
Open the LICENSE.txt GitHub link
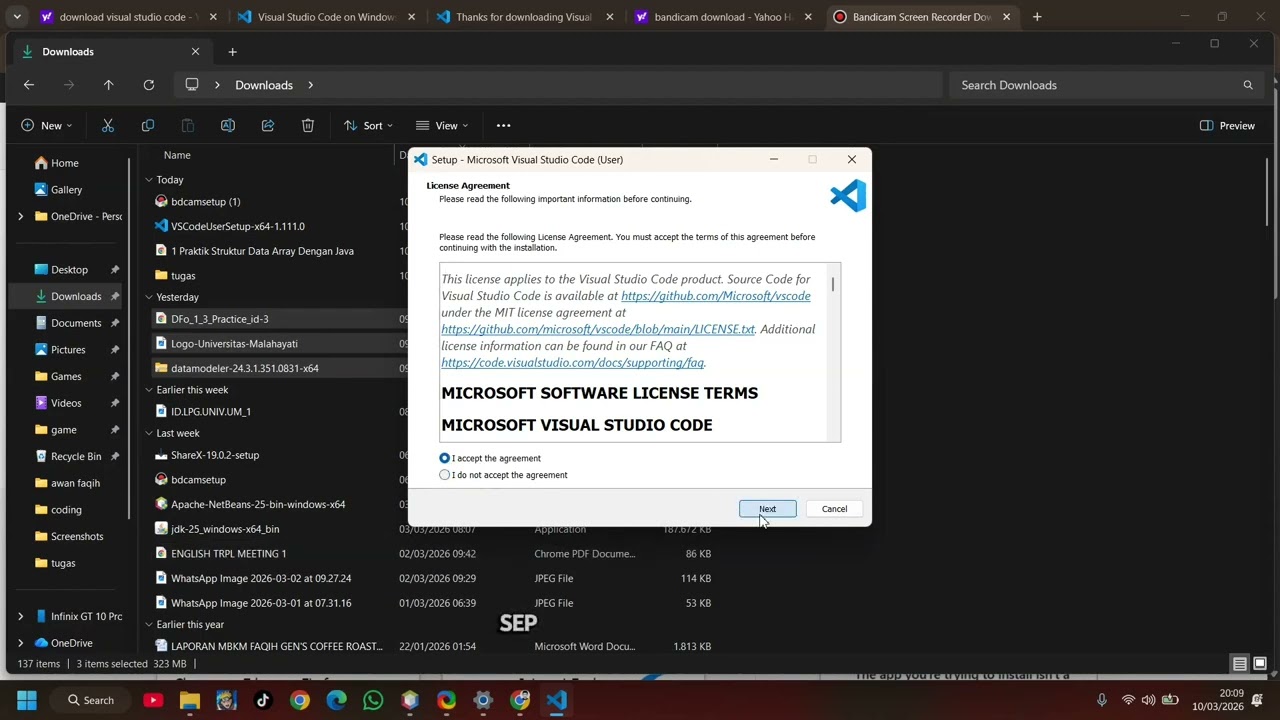click(598, 329)
